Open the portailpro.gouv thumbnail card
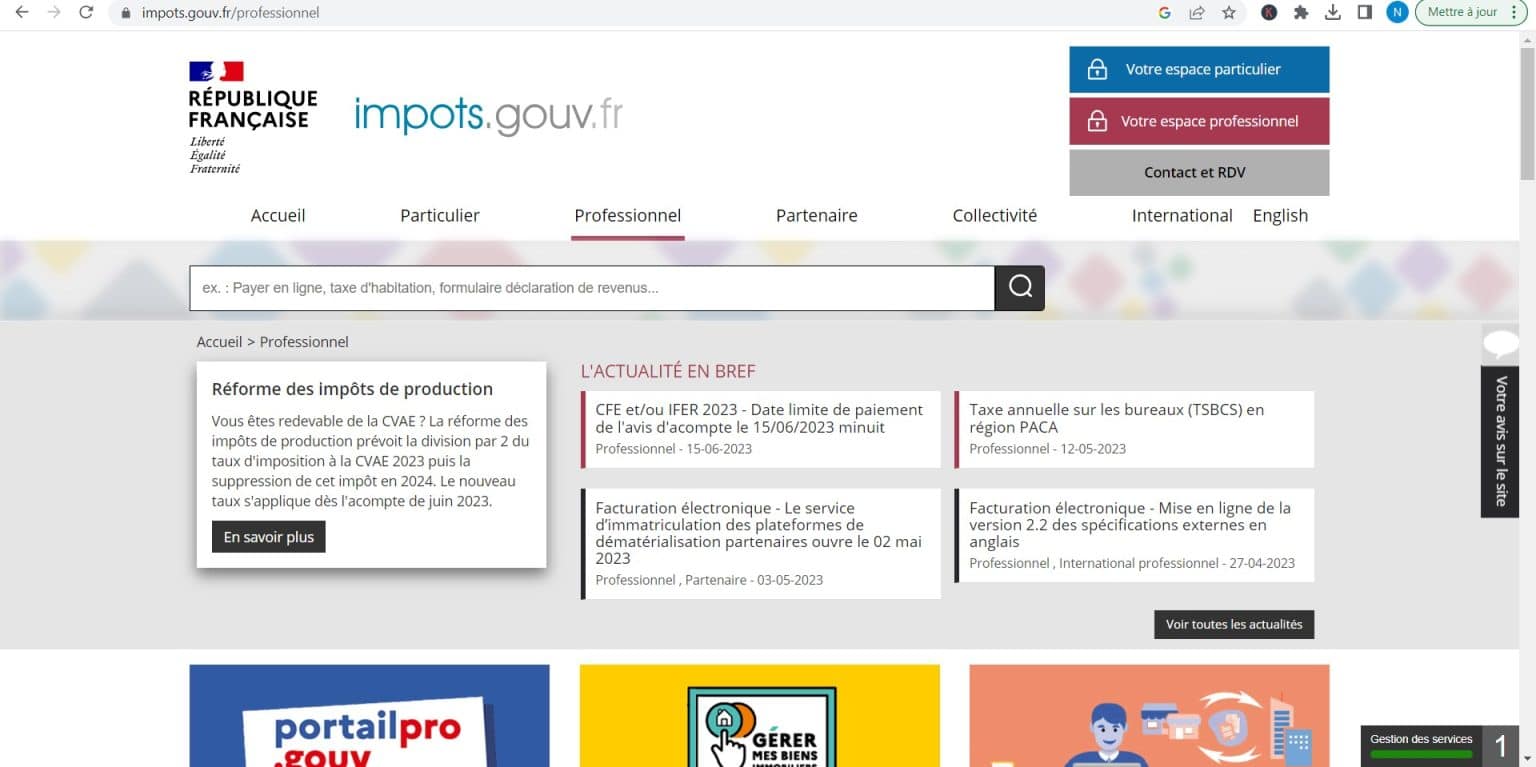Viewport: 1536px width, 767px height. tap(369, 715)
